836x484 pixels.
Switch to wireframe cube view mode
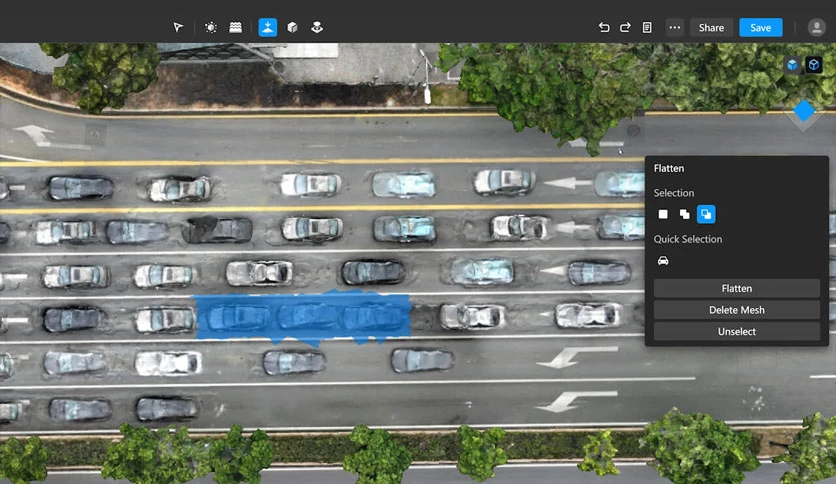point(814,65)
